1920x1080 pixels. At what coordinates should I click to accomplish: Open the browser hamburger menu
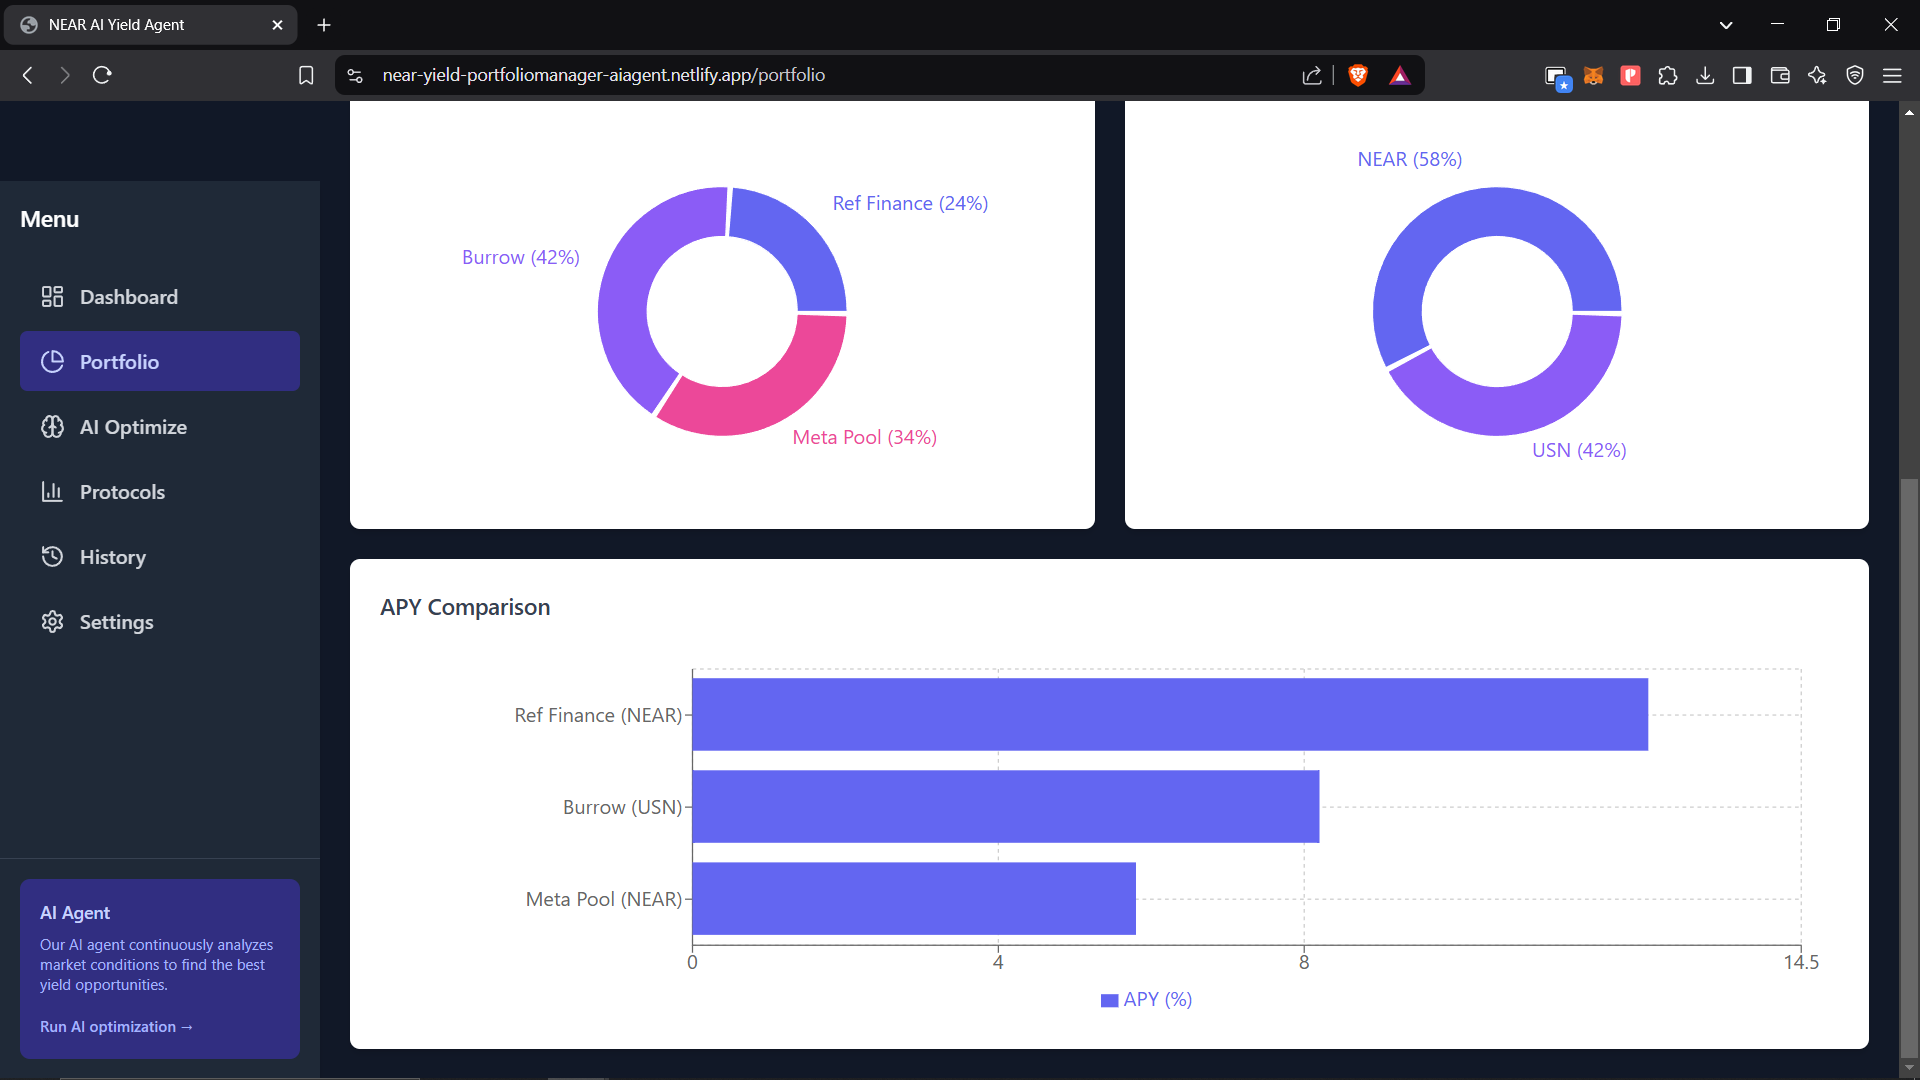1892,75
